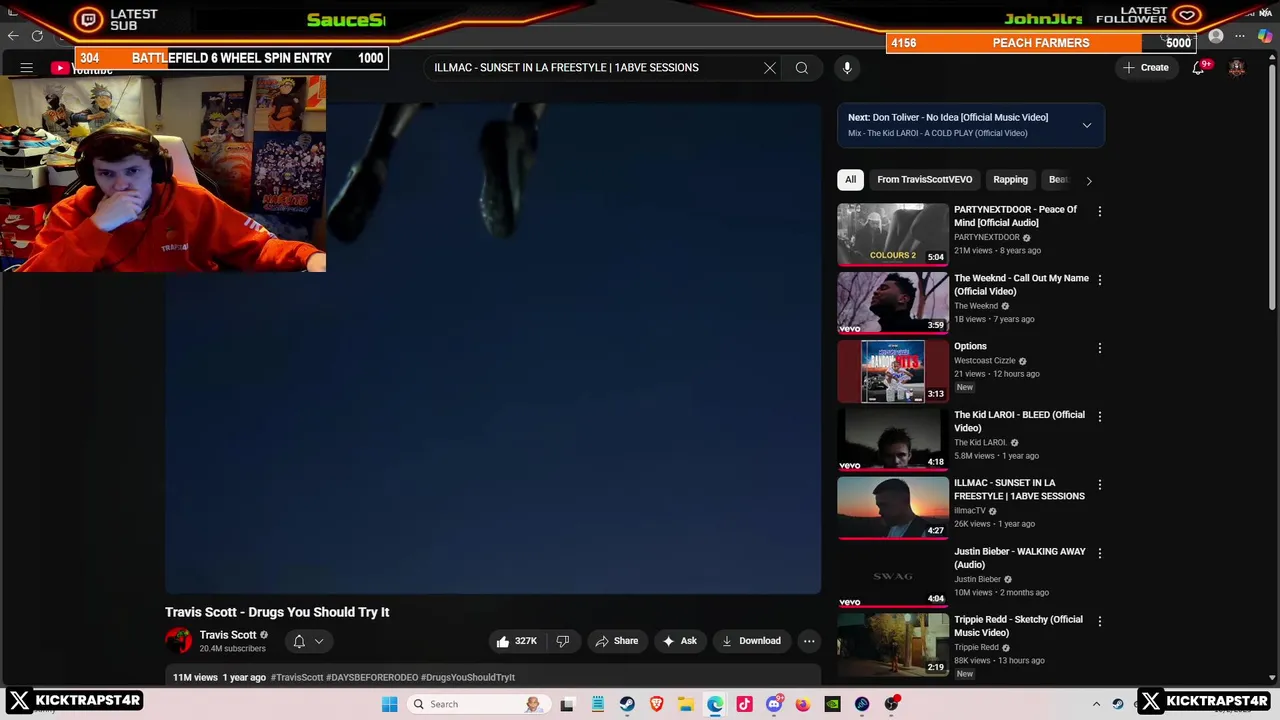Open The Kid LAROI BLEED video title

[1019, 421]
